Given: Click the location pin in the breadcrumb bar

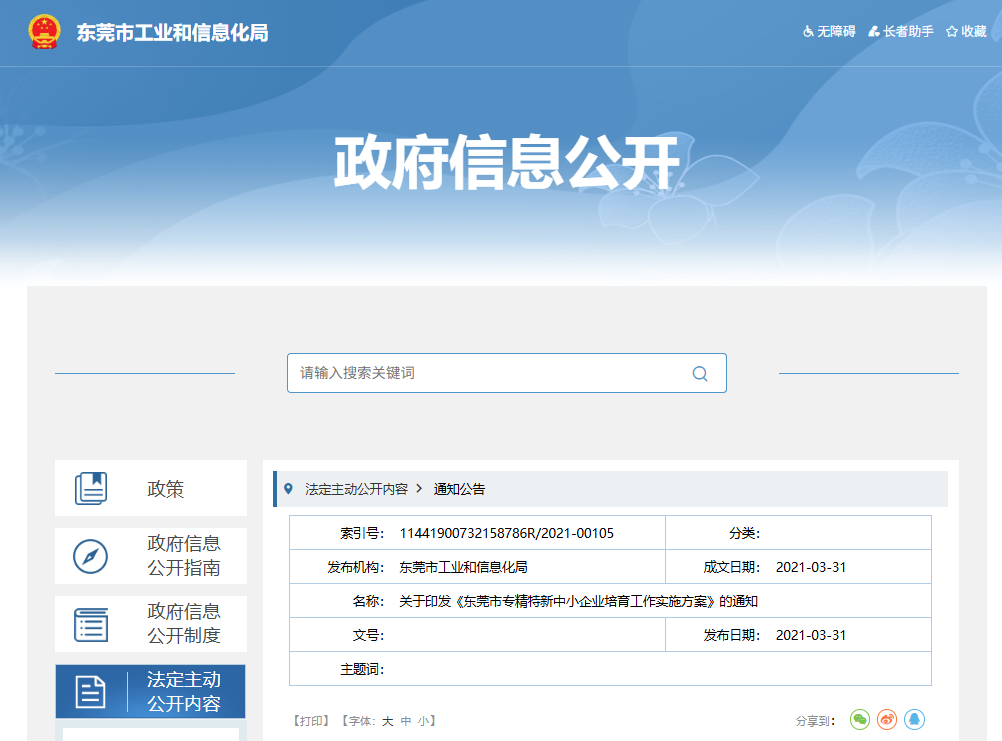Looking at the screenshot, I should [289, 487].
